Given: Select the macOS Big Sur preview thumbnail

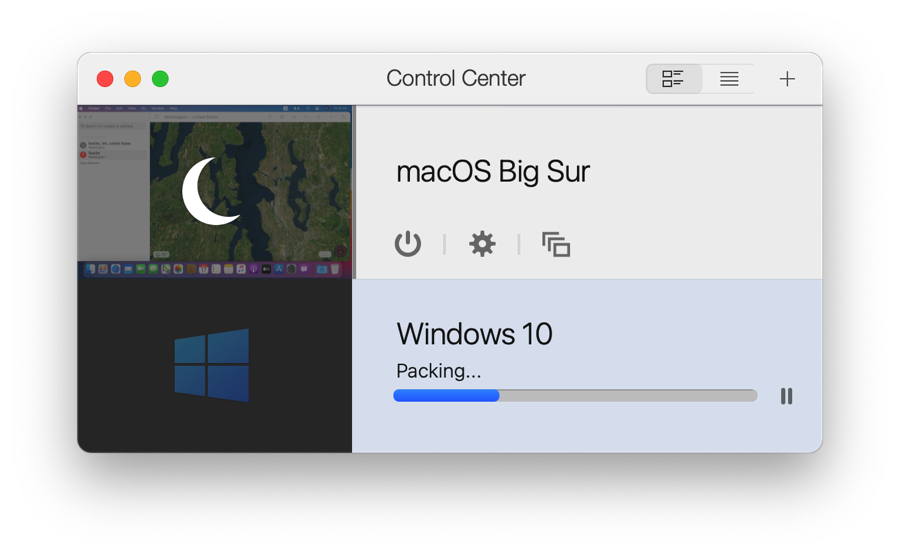Looking at the screenshot, I should pos(215,192).
